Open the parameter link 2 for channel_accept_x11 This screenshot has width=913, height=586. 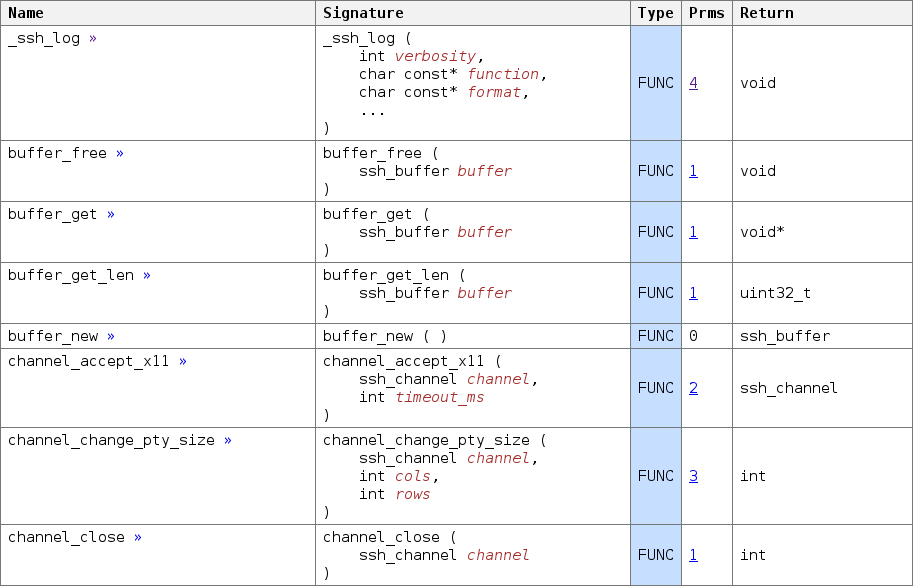(x=694, y=388)
